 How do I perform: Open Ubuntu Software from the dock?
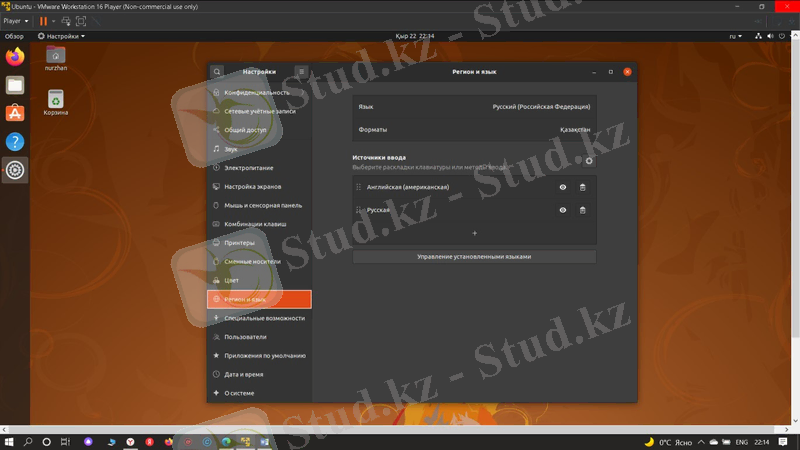(x=15, y=113)
